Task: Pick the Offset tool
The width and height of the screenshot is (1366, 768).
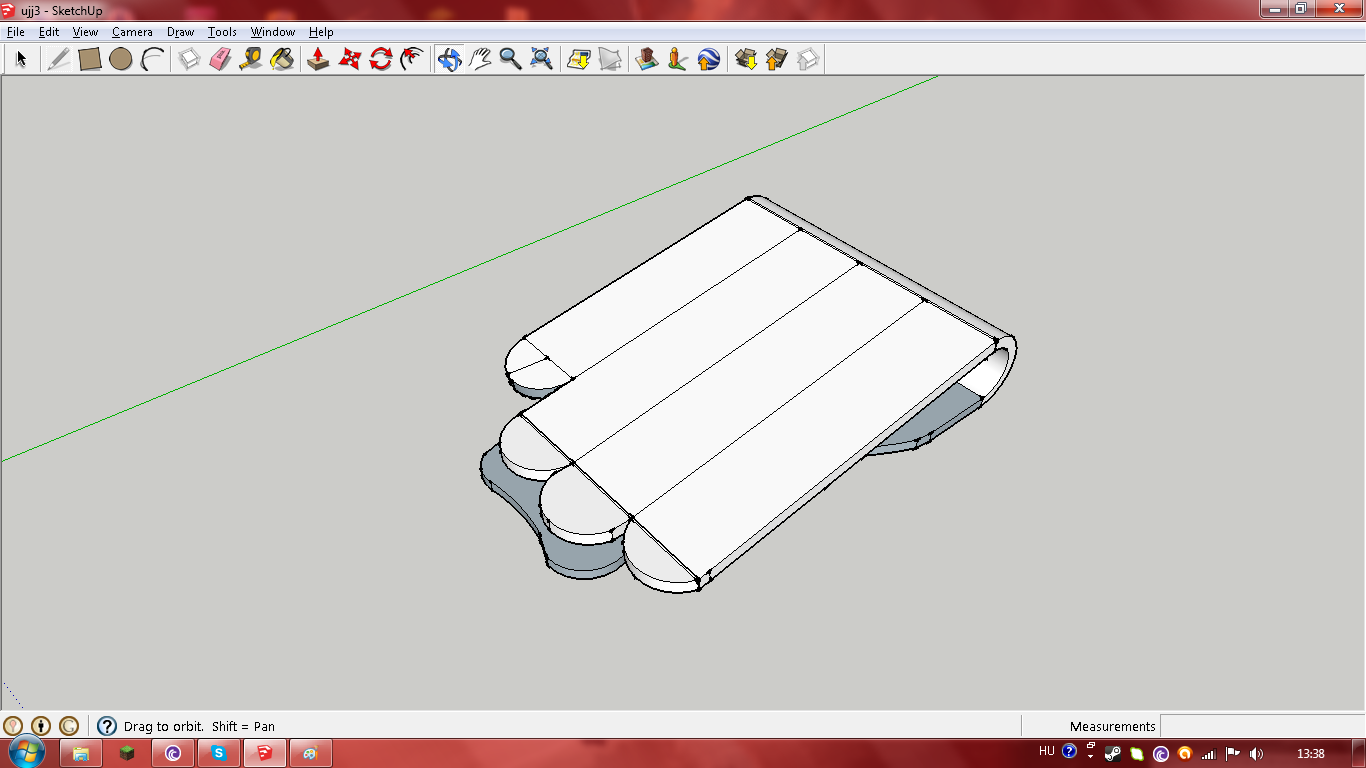Action: pos(411,59)
